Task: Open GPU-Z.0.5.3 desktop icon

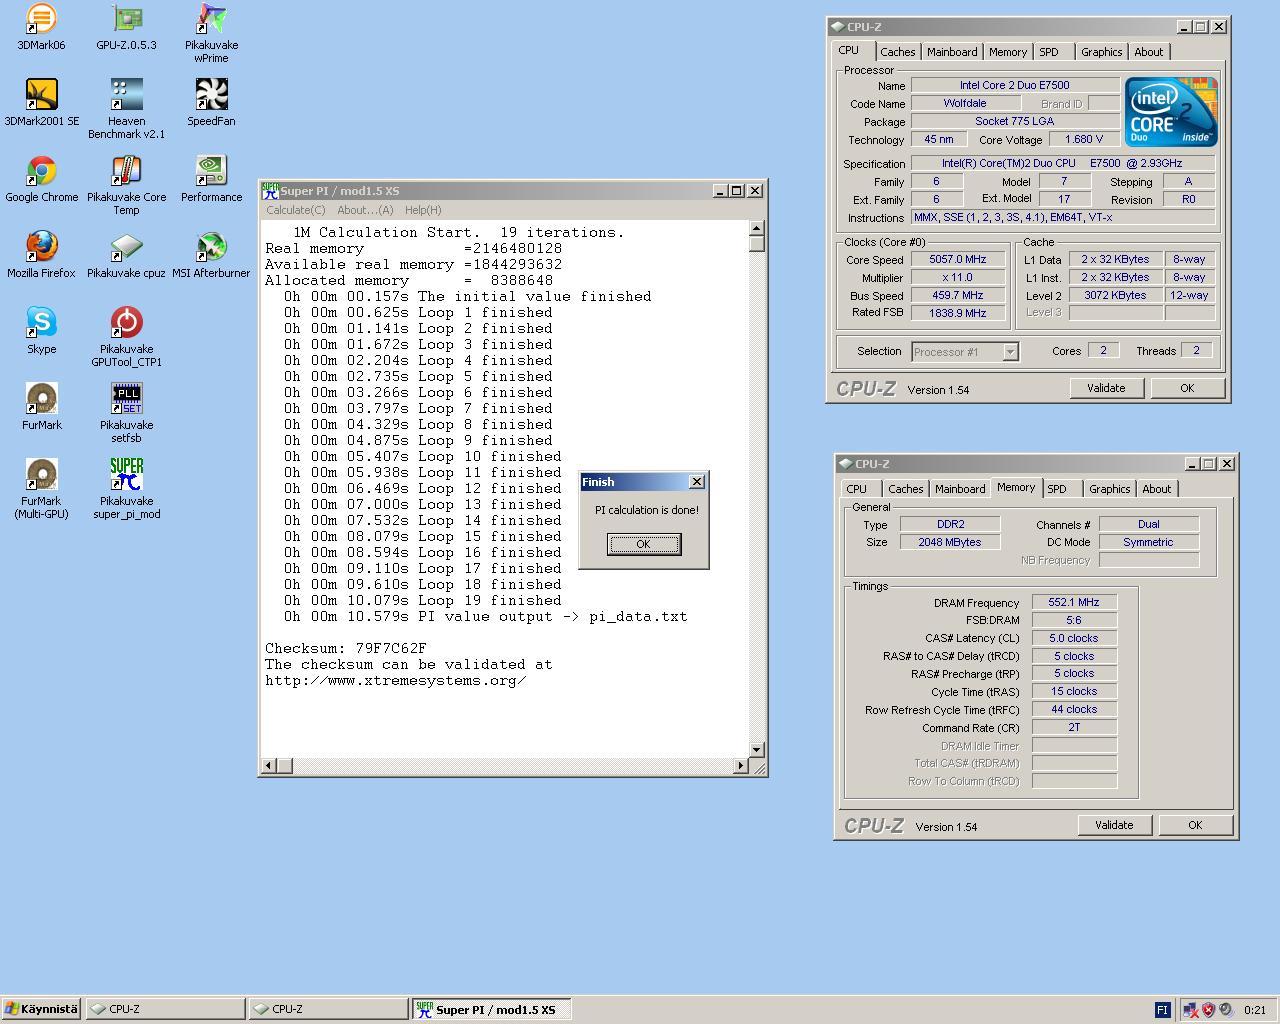Action: pyautogui.click(x=126, y=27)
